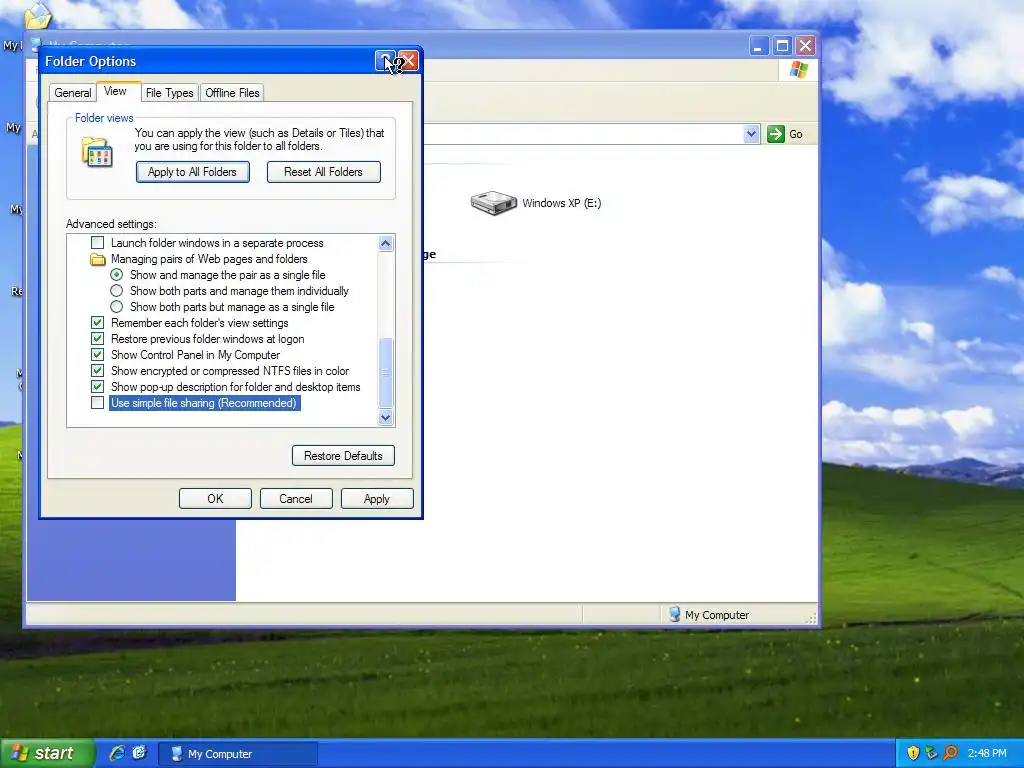This screenshot has height=768, width=1024.
Task: Open the Offline Files tab
Action: [x=232, y=93]
